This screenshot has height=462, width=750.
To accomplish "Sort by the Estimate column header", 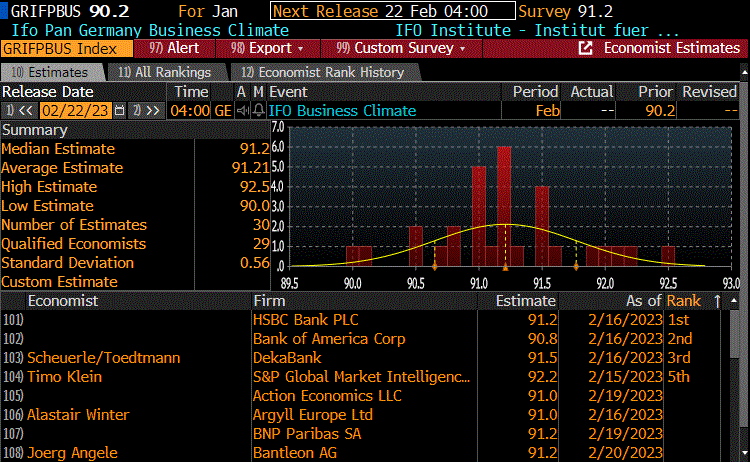I will point(526,301).
